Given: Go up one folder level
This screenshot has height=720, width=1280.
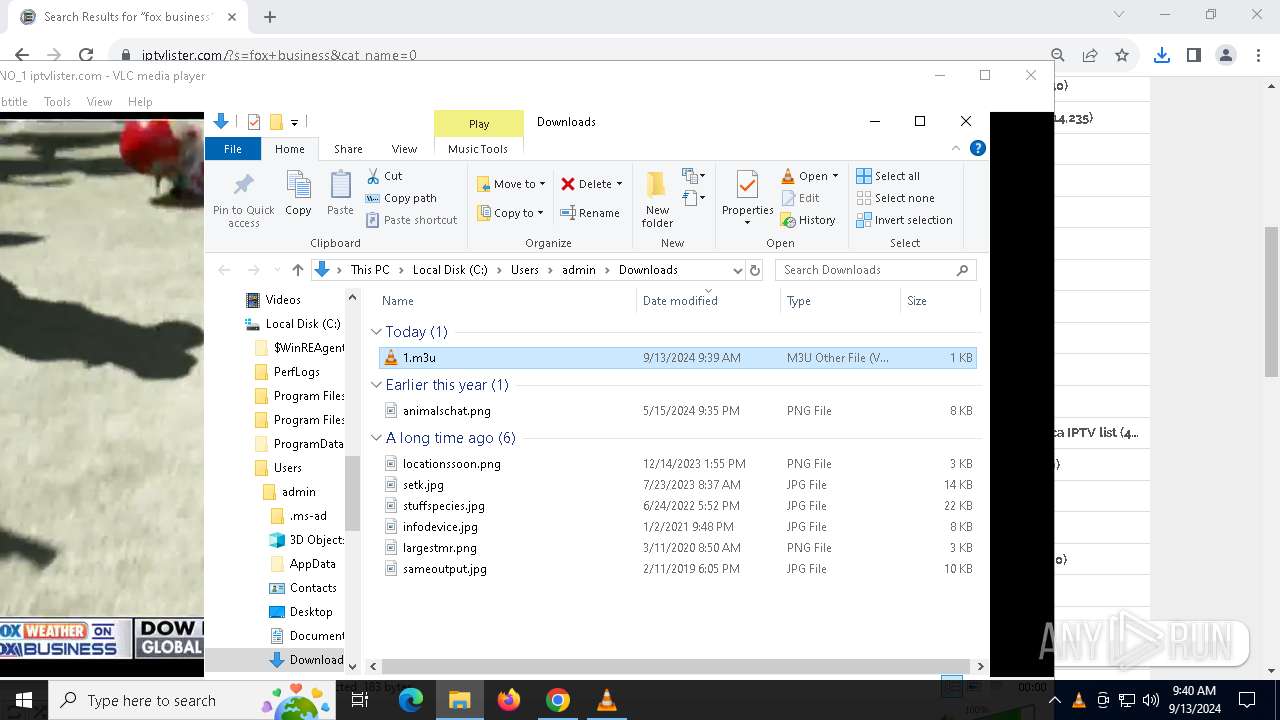Looking at the screenshot, I should [x=297, y=270].
